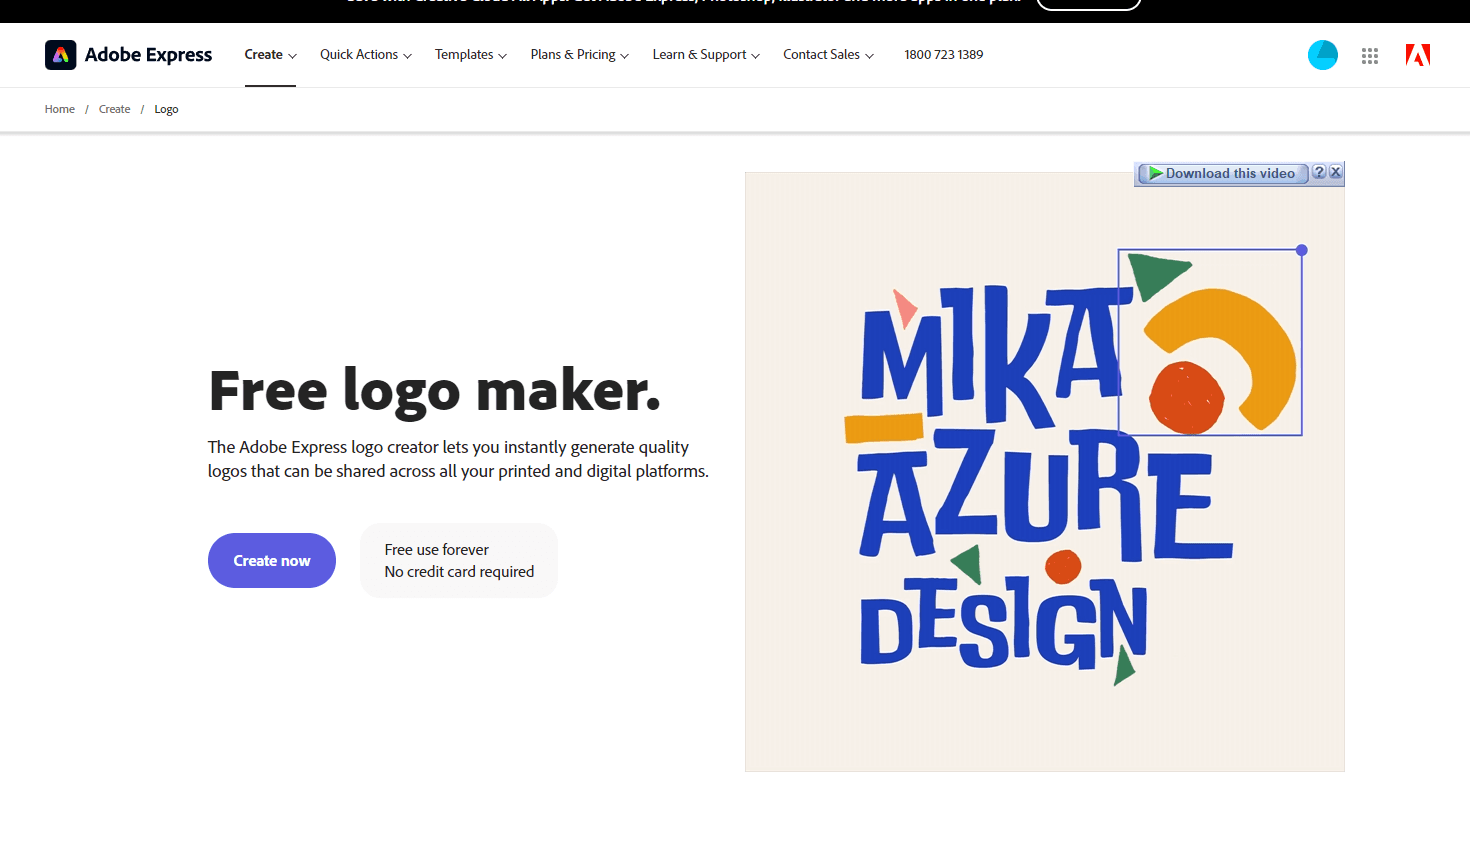Open the help question mark on download bar
The image size is (1470, 854).
(1320, 171)
